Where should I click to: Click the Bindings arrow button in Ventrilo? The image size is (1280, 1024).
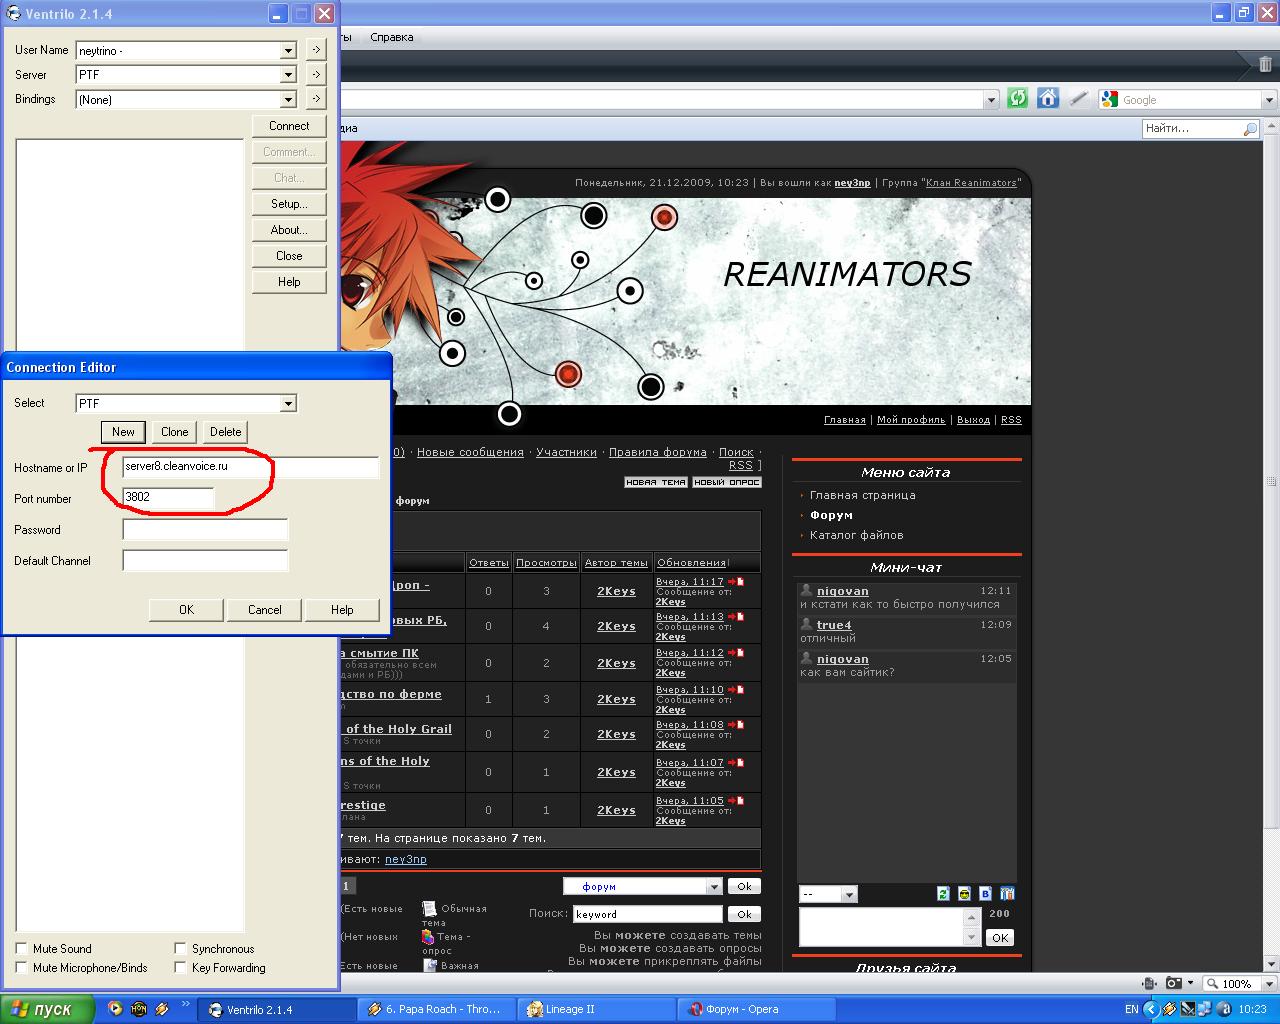point(315,99)
